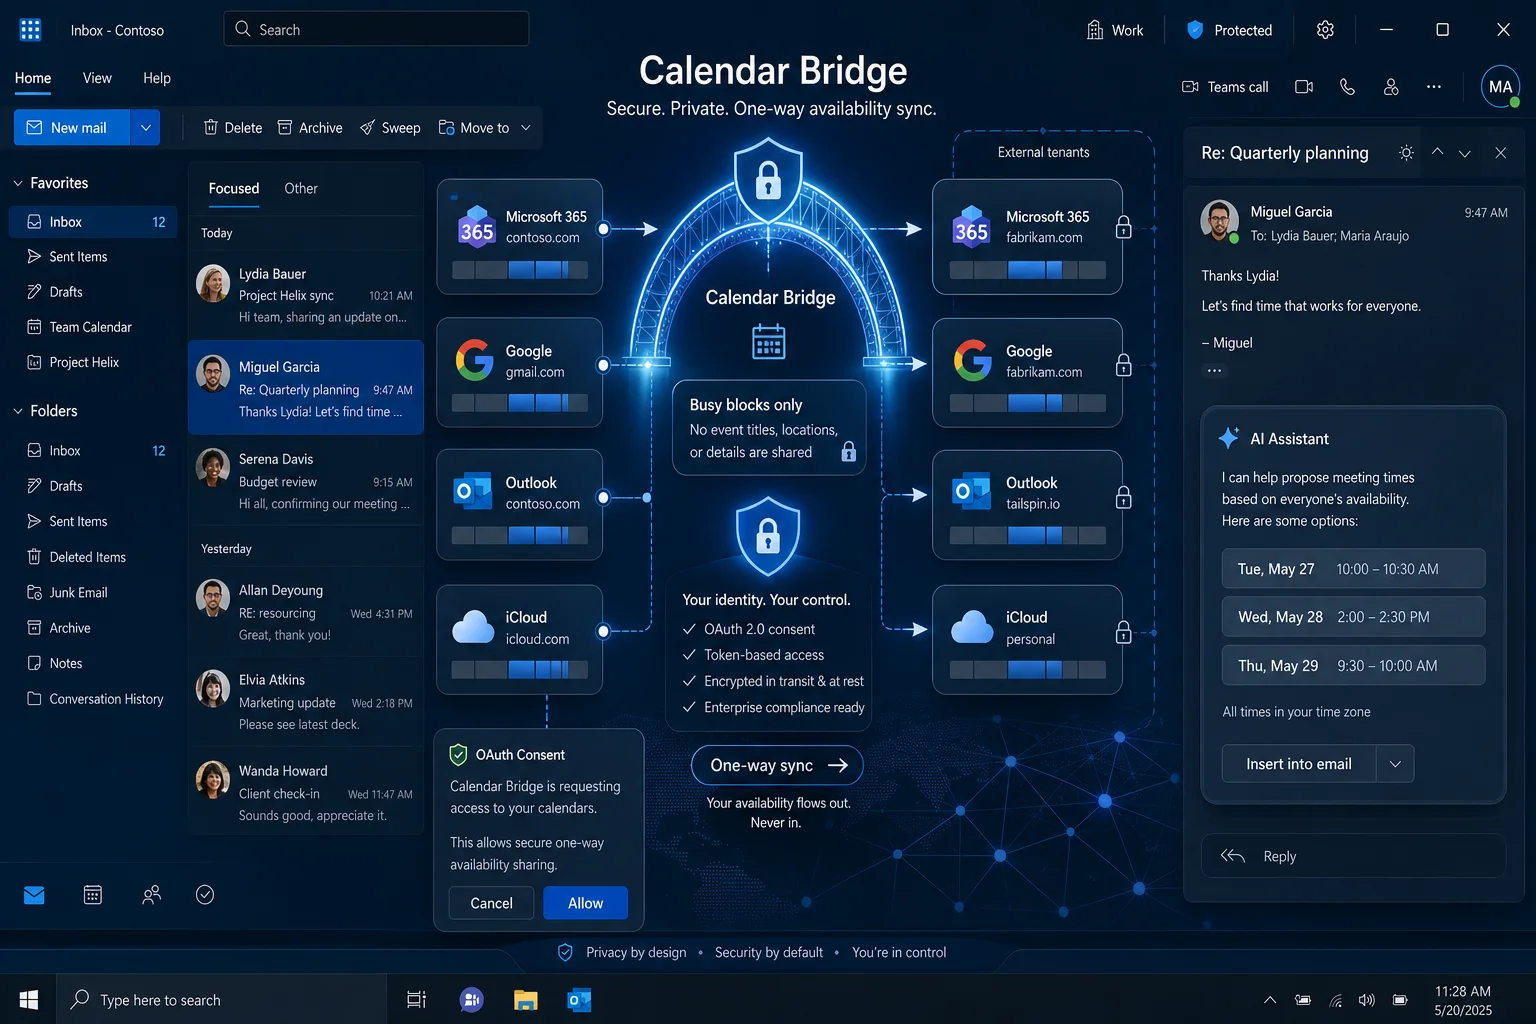1536x1024 pixels.
Task: Toggle lock on iCloud personal
Action: (x=1124, y=632)
